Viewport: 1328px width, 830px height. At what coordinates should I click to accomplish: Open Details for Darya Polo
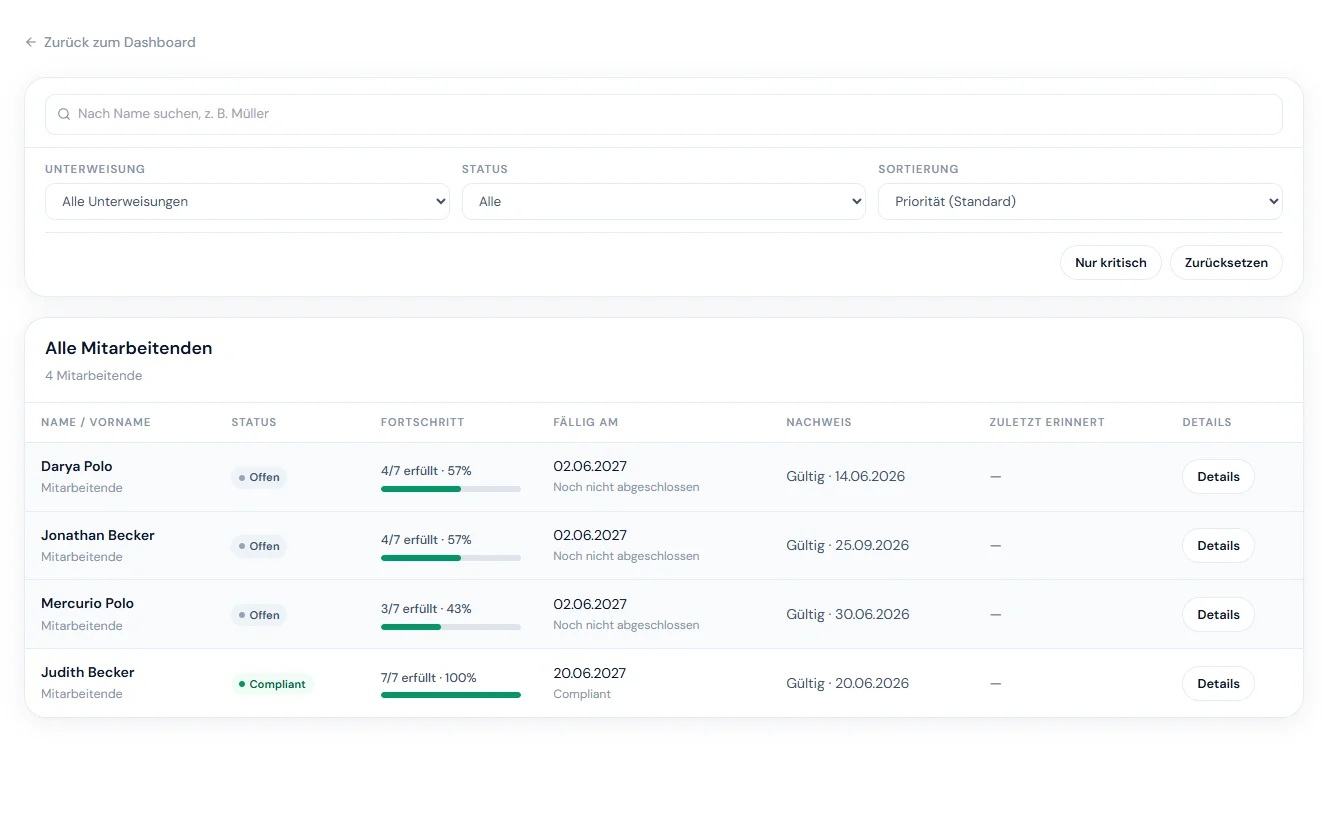point(1218,477)
